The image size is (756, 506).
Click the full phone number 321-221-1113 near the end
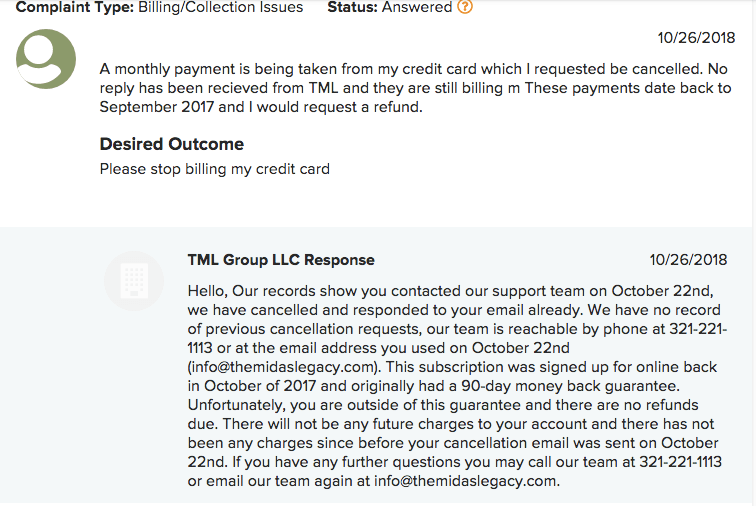click(x=680, y=462)
